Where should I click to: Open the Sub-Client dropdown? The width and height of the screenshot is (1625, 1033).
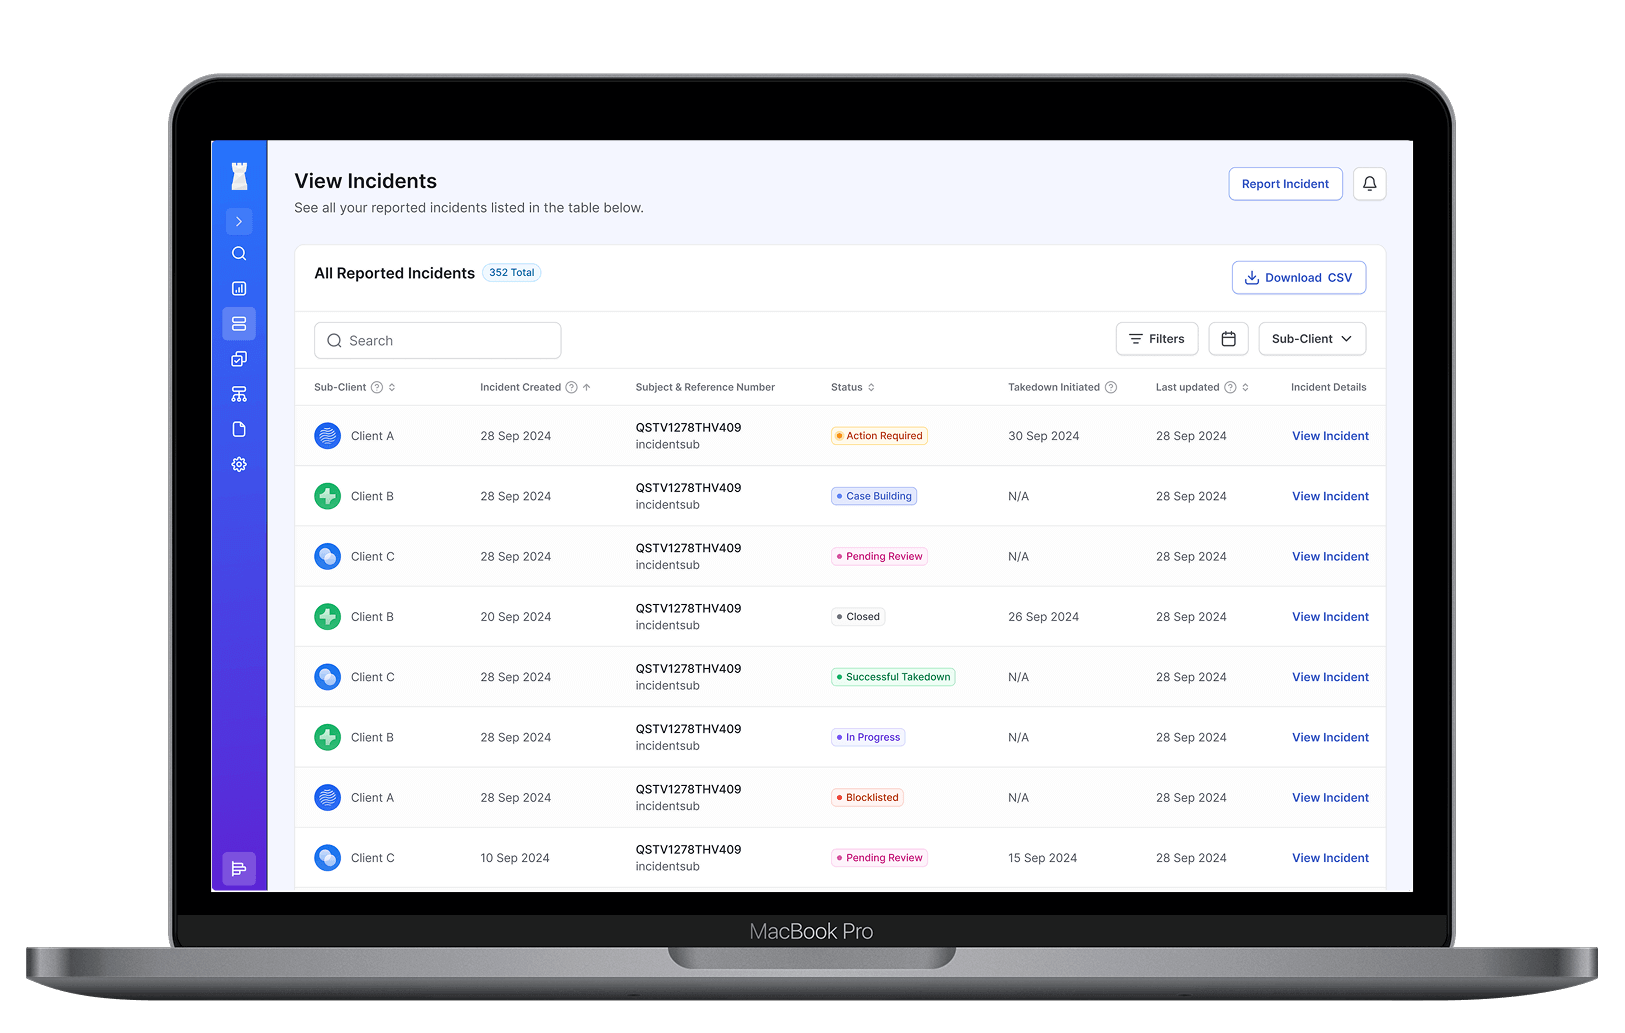(1312, 338)
